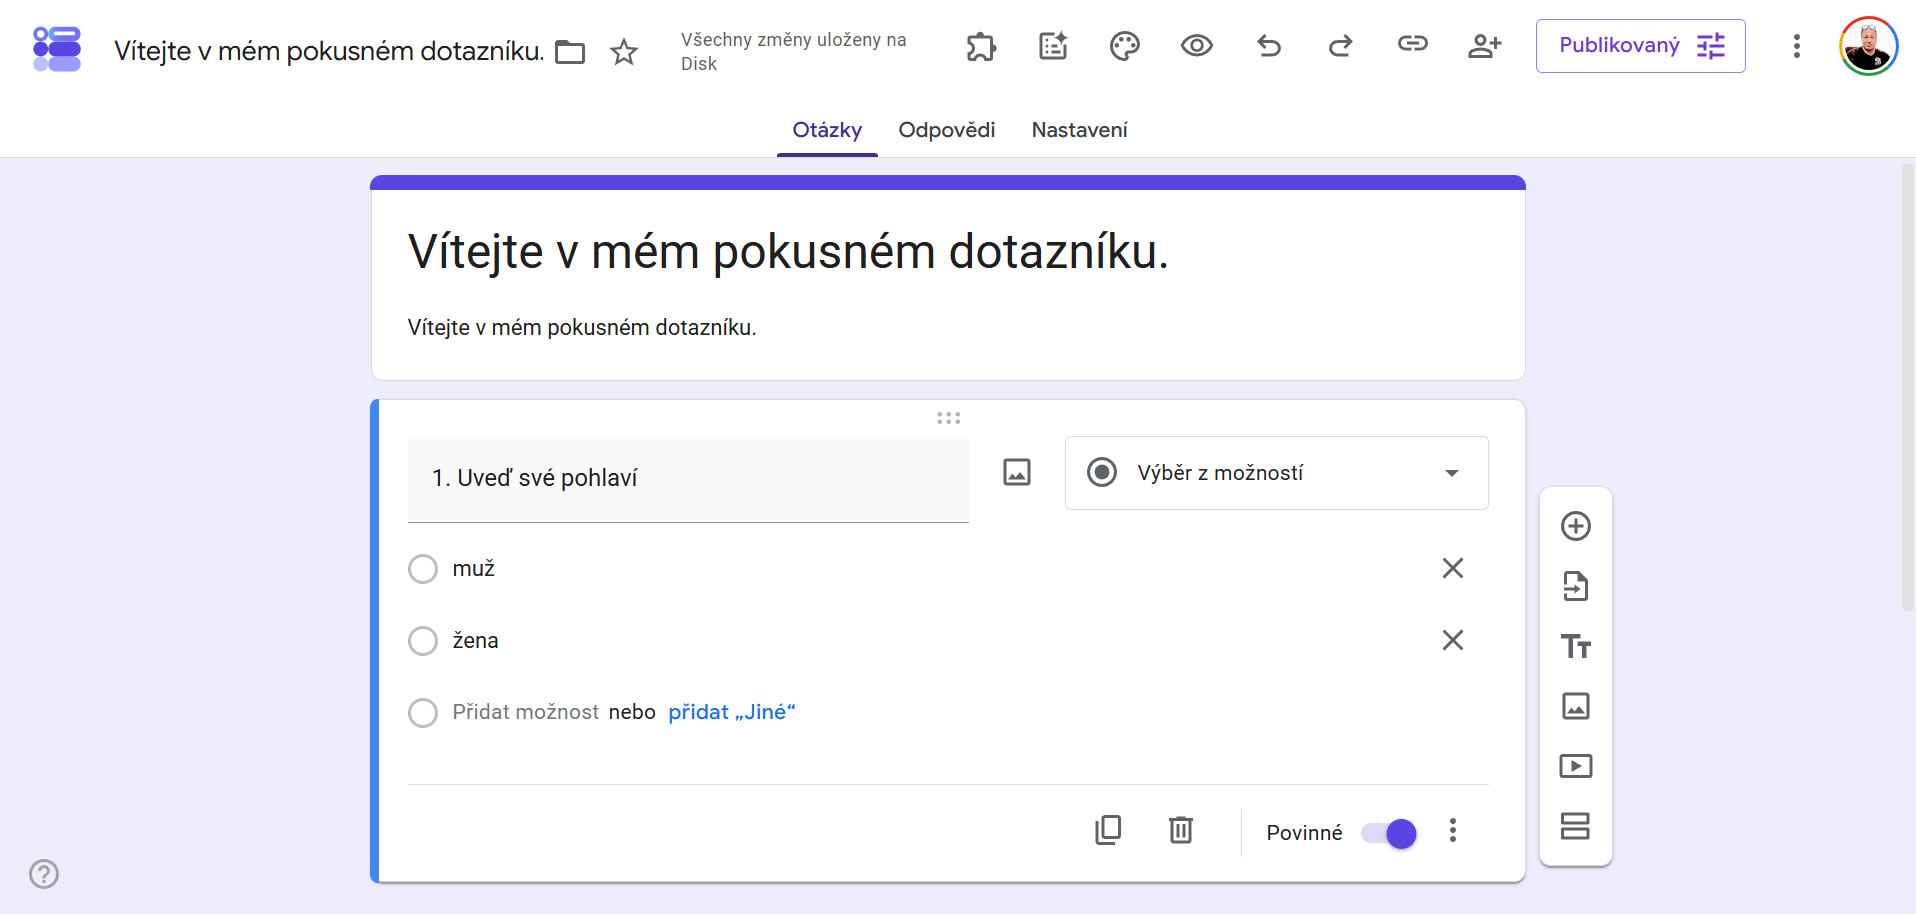The height and width of the screenshot is (914, 1916).
Task: Open the 'Výběr z možností' question type dropdown
Action: pos(1277,473)
